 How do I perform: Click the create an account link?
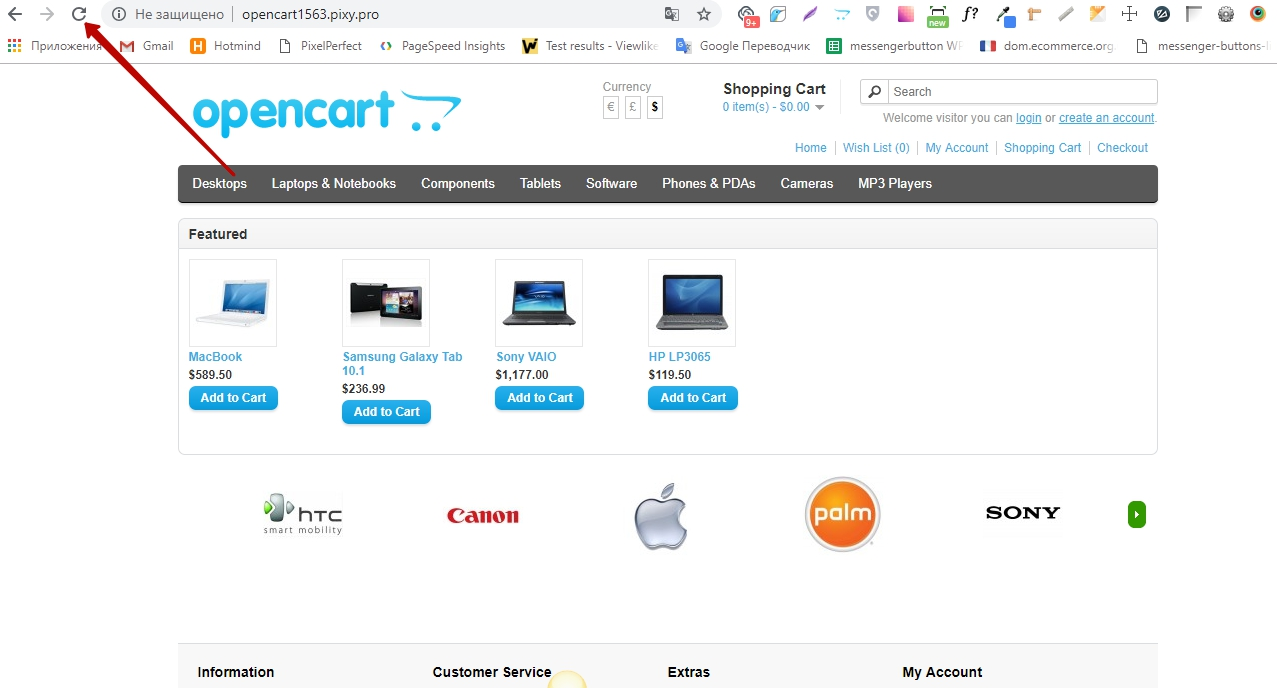tap(1107, 118)
